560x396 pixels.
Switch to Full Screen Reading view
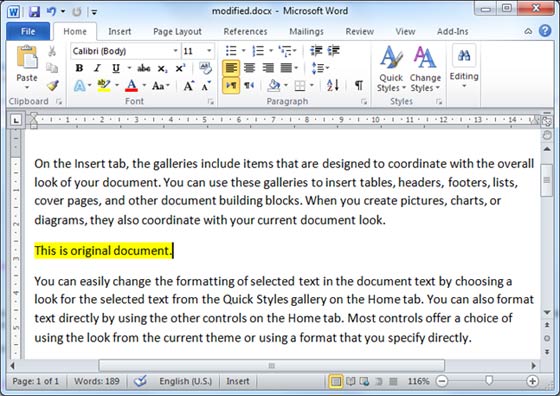click(351, 382)
